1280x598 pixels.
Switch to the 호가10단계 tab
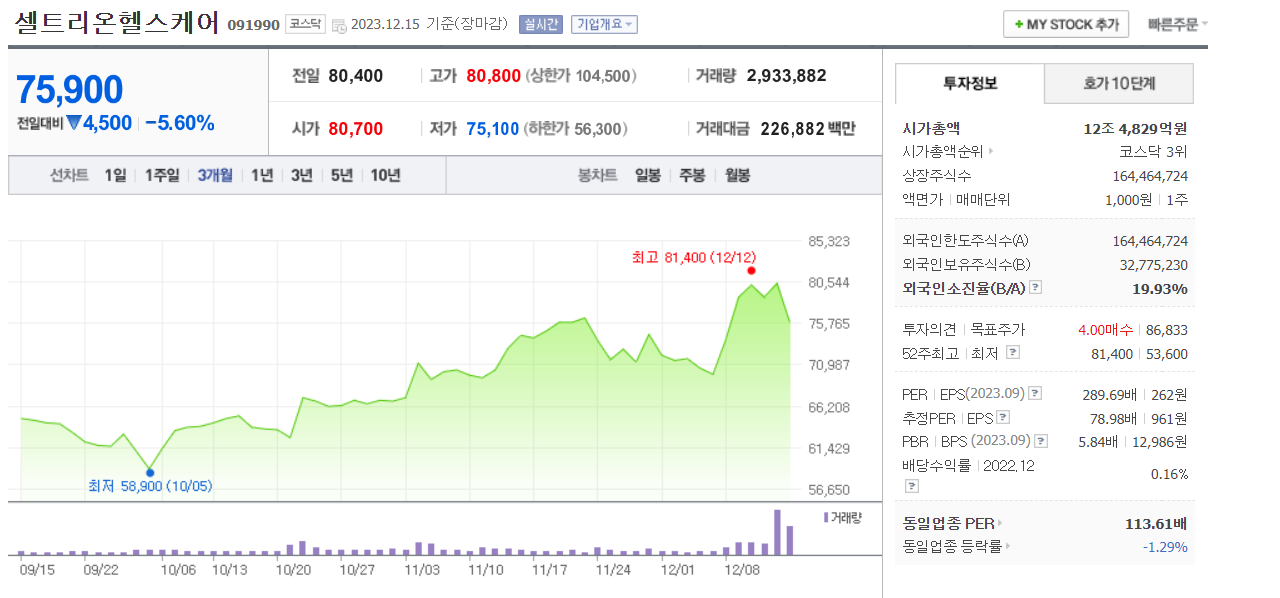coord(1119,84)
